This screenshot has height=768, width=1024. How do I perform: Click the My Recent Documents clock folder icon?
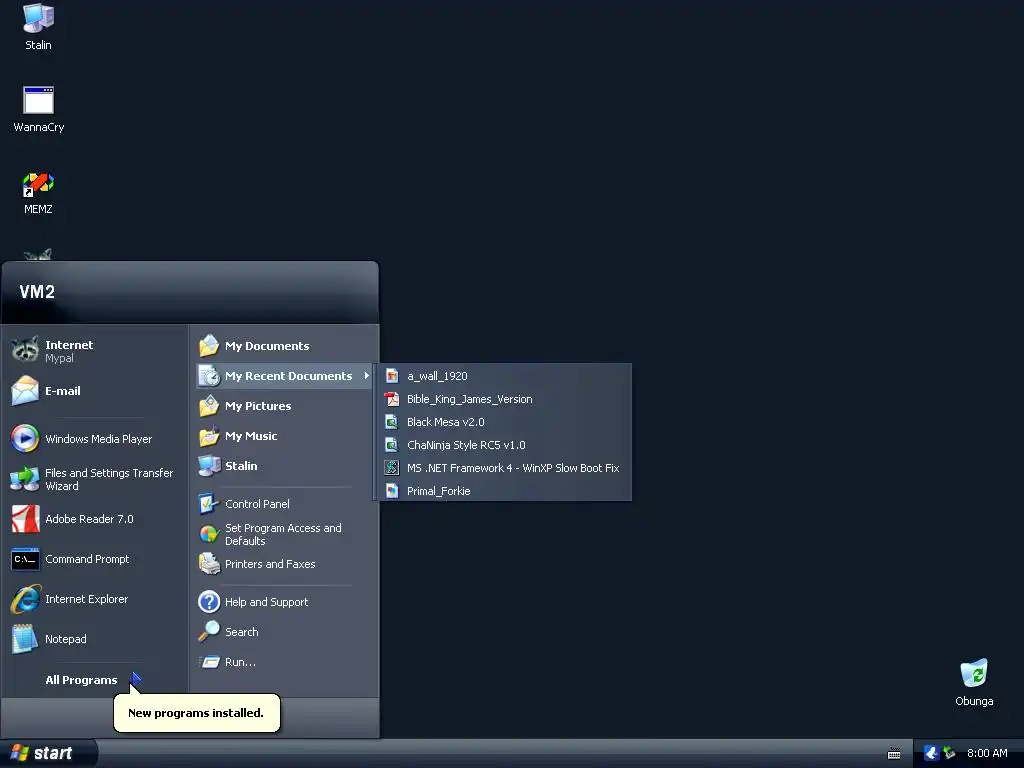pos(209,376)
